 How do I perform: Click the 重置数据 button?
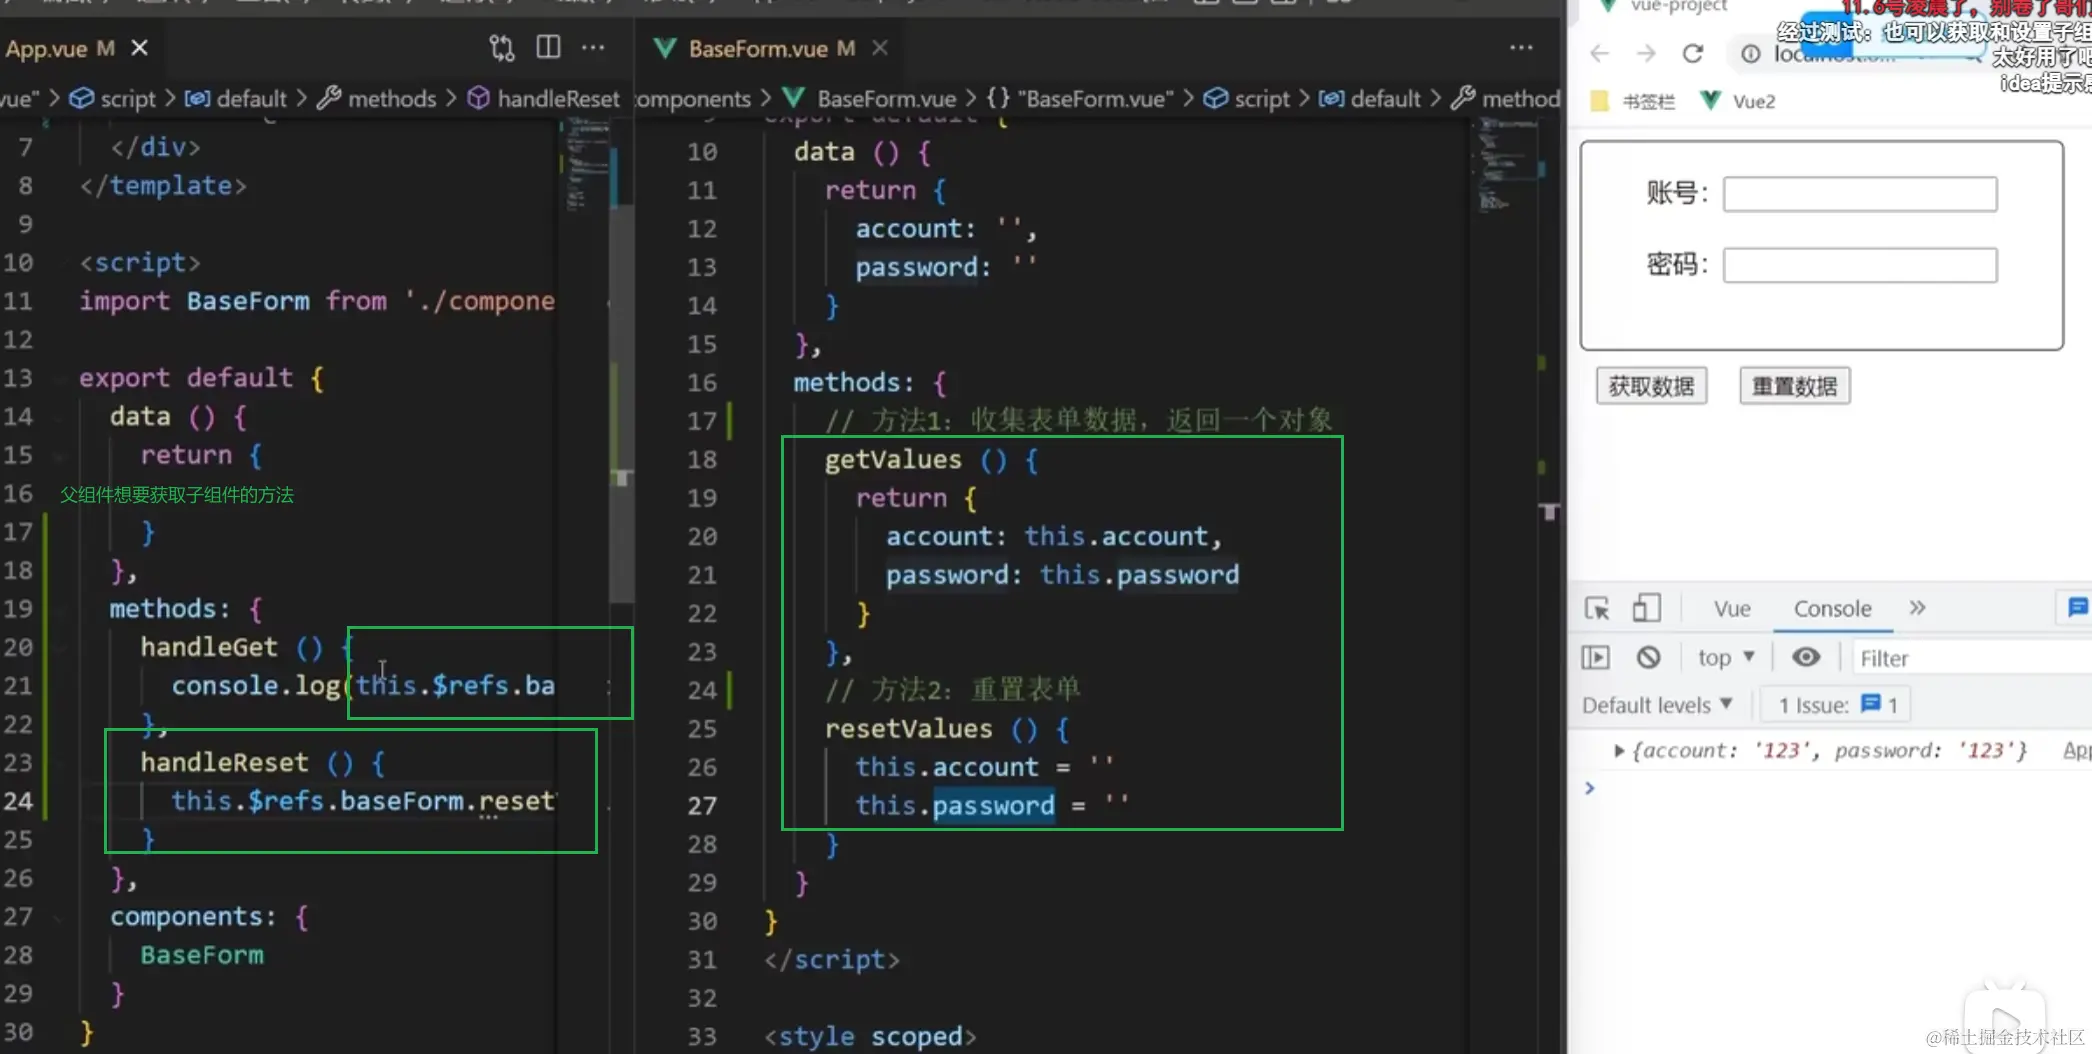pyautogui.click(x=1795, y=386)
